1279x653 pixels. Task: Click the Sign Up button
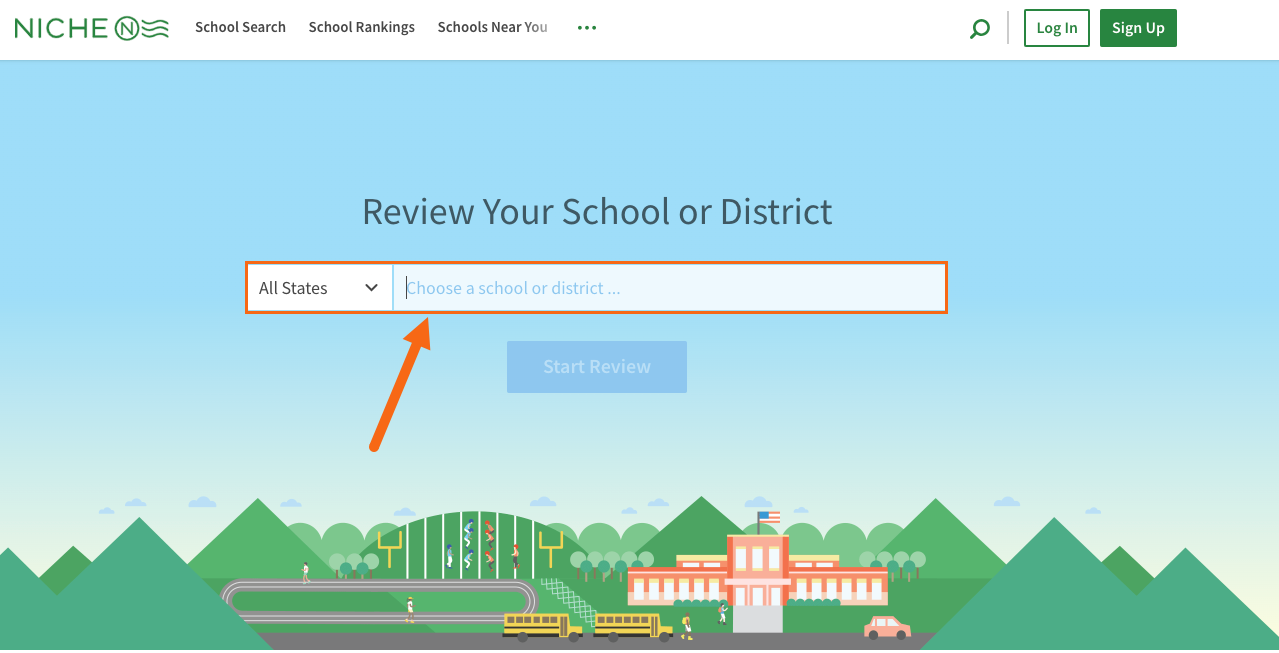click(x=1138, y=28)
